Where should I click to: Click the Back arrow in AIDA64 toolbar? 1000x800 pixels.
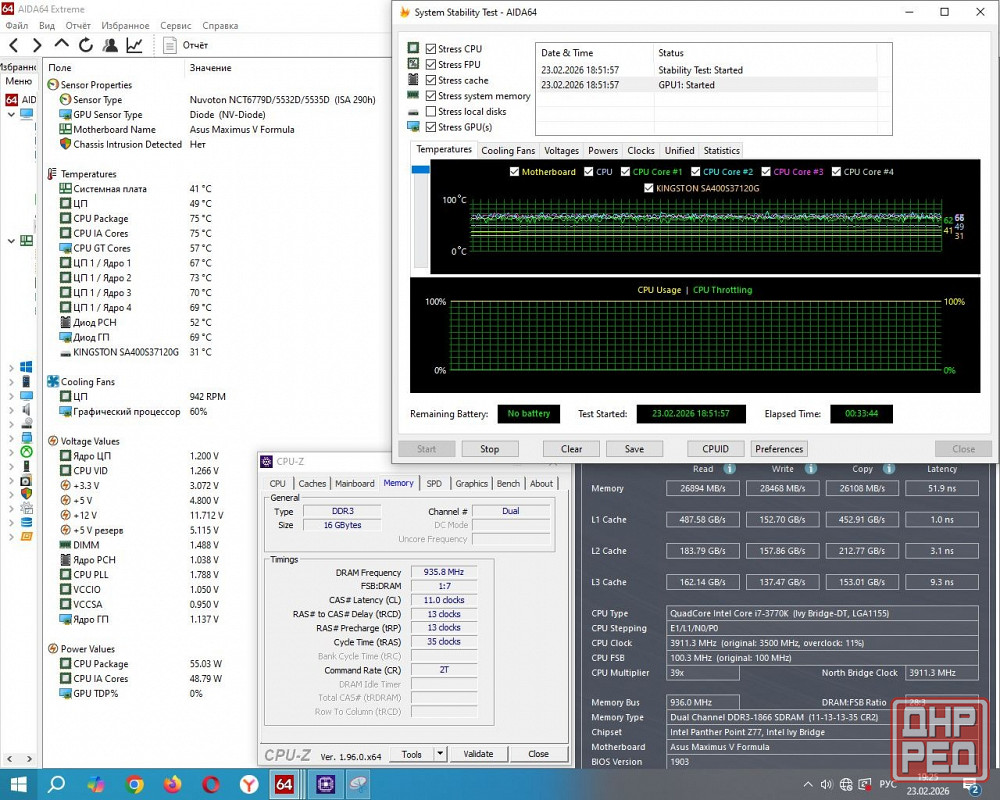coord(14,45)
